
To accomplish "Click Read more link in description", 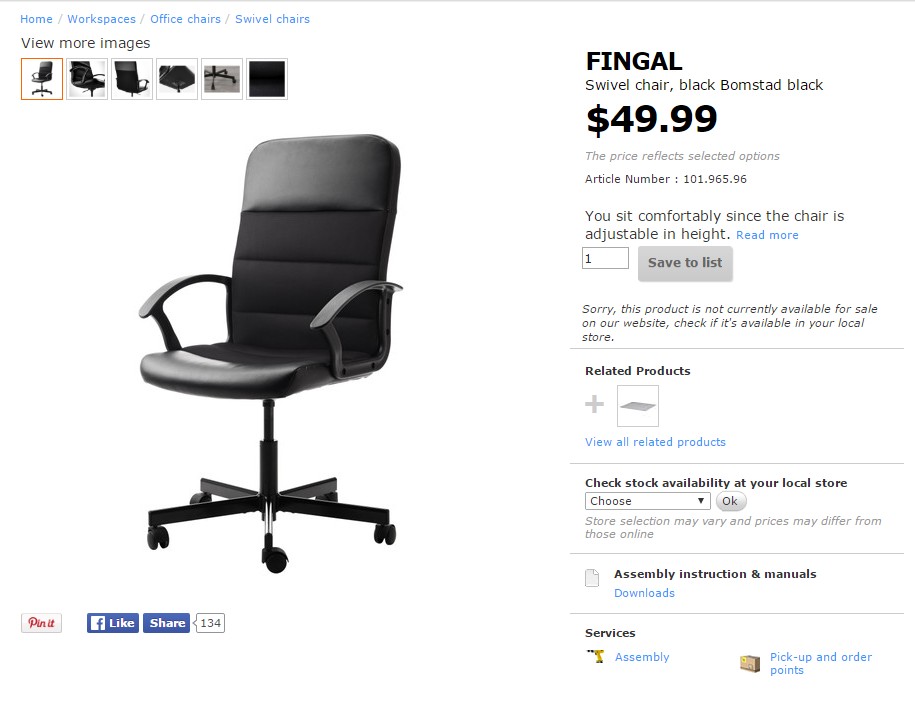I will (767, 235).
